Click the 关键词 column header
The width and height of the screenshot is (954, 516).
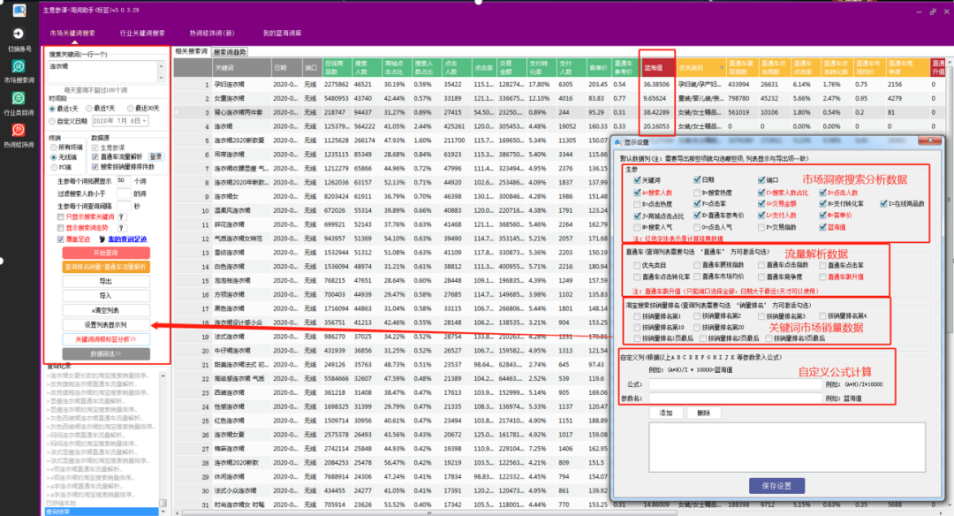coord(240,68)
